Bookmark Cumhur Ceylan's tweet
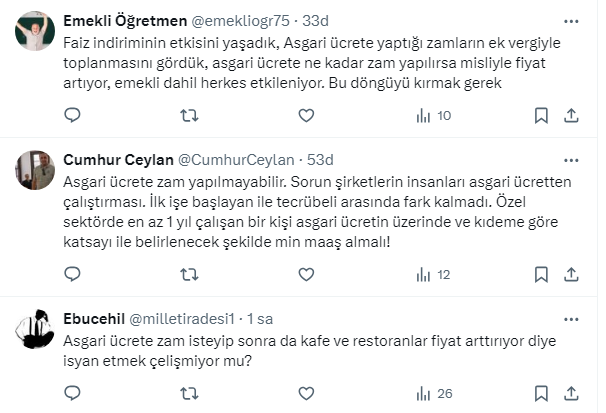The height and width of the screenshot is (413, 606). pyautogui.click(x=542, y=274)
